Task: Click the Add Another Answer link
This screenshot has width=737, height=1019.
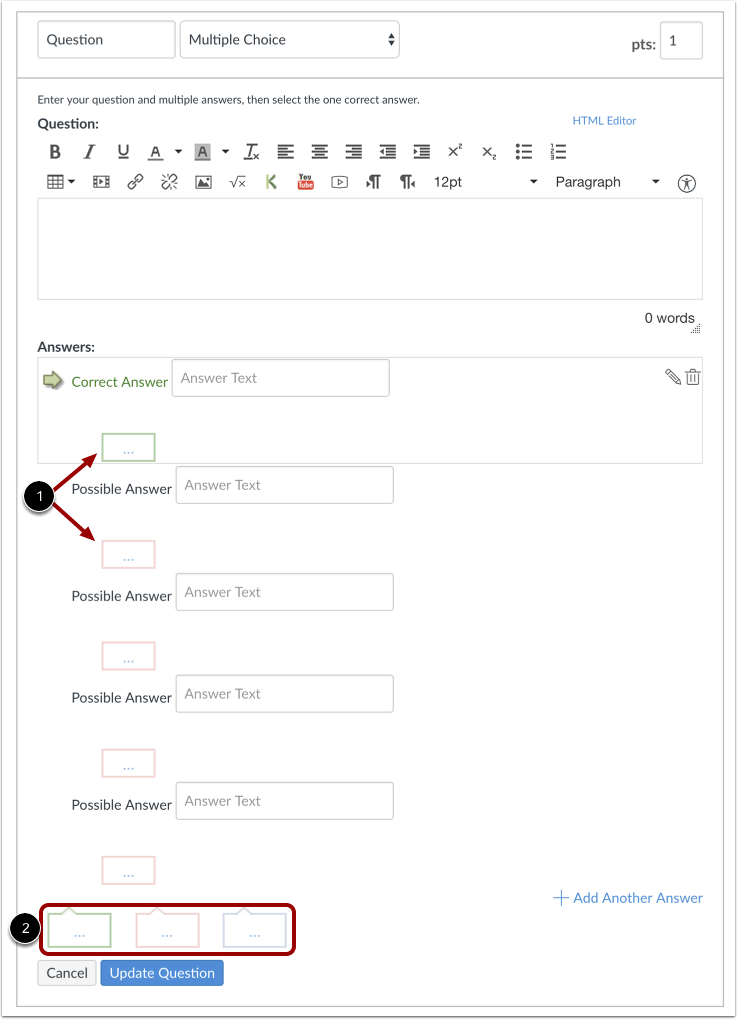Action: click(628, 898)
